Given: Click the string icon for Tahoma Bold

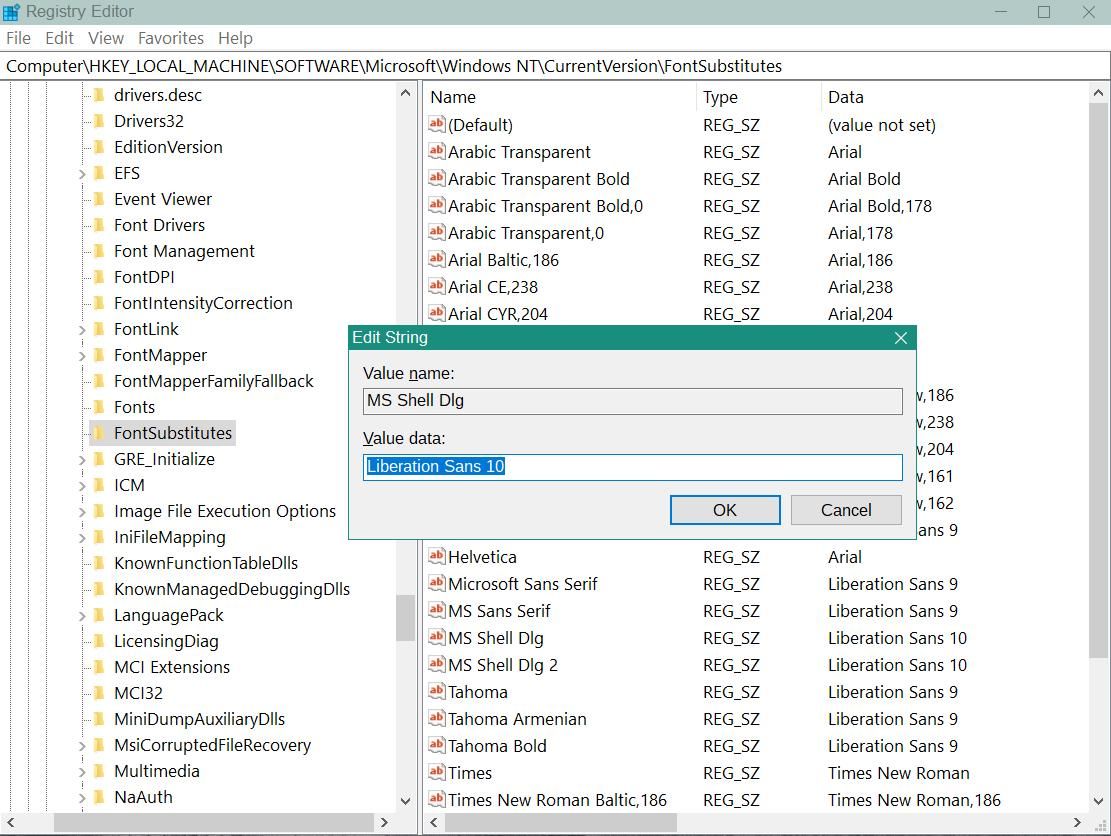Looking at the screenshot, I should [x=436, y=745].
